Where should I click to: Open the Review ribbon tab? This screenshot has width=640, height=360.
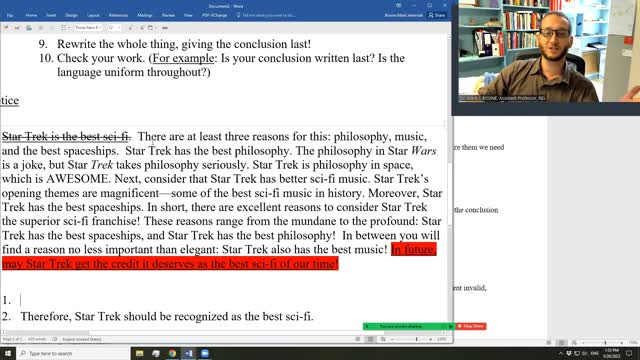(x=168, y=15)
